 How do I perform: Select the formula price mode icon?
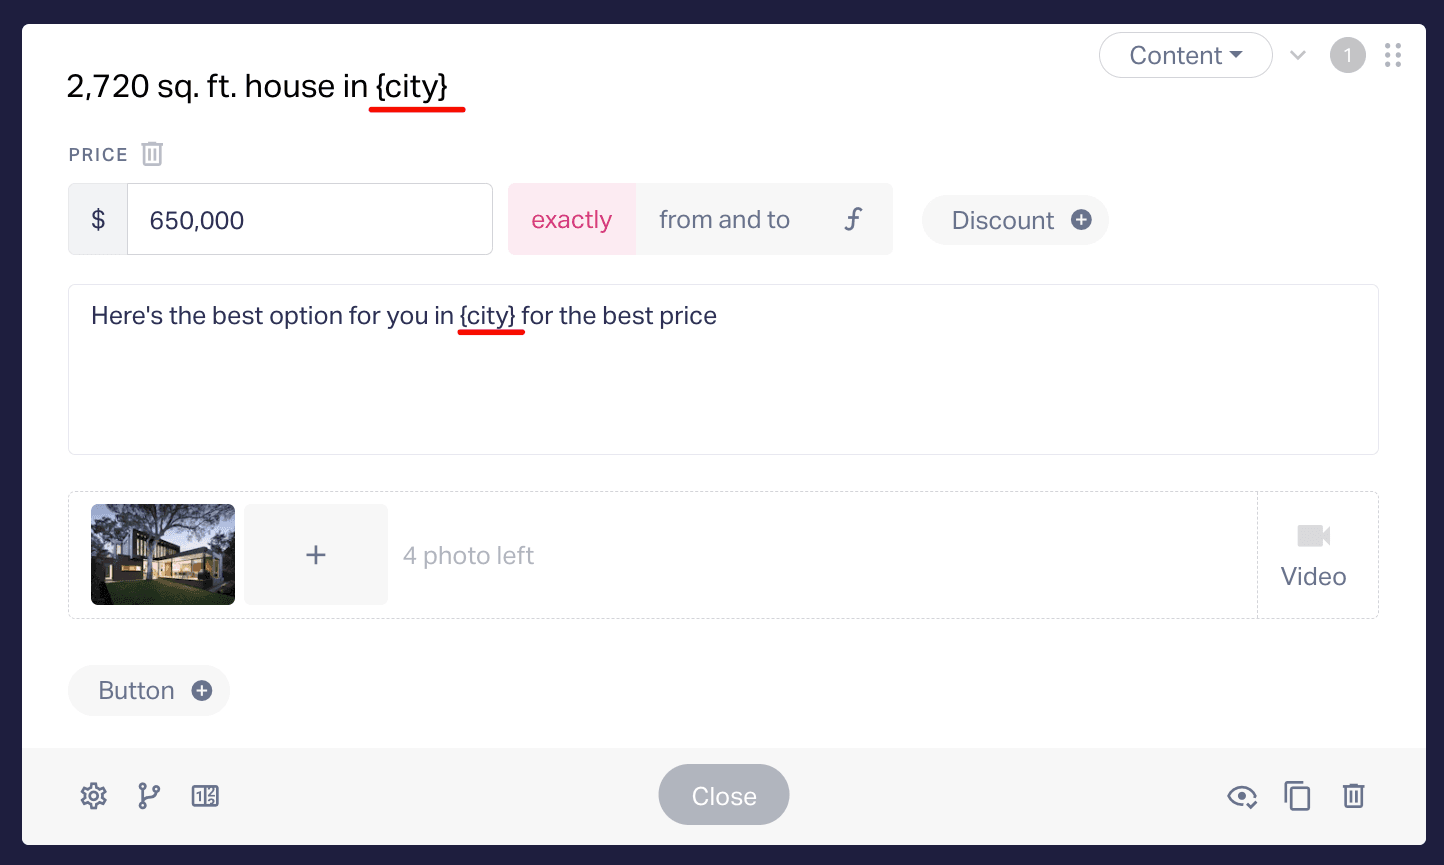pos(853,219)
